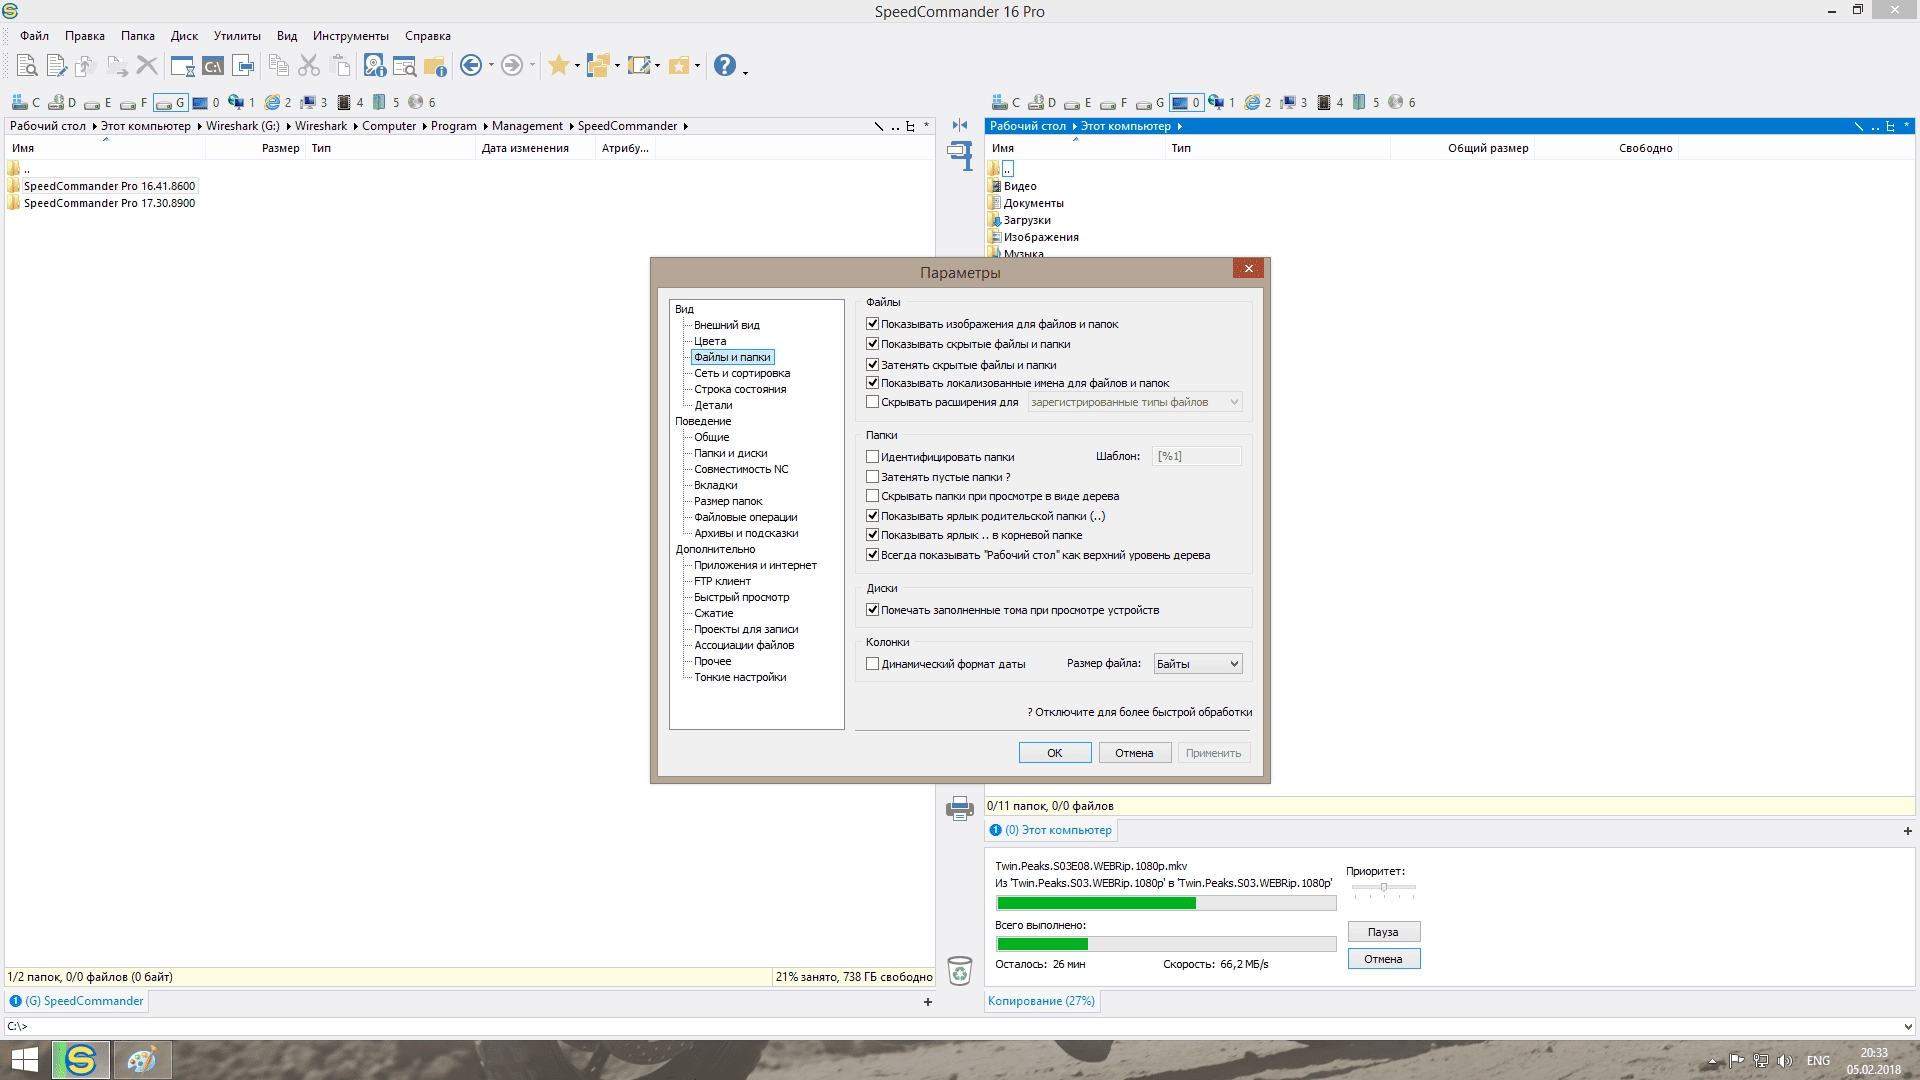Viewport: 1920px width, 1080px height.
Task: Toggle 'Показывать изображения для файлов и папок' checkbox
Action: 872,324
